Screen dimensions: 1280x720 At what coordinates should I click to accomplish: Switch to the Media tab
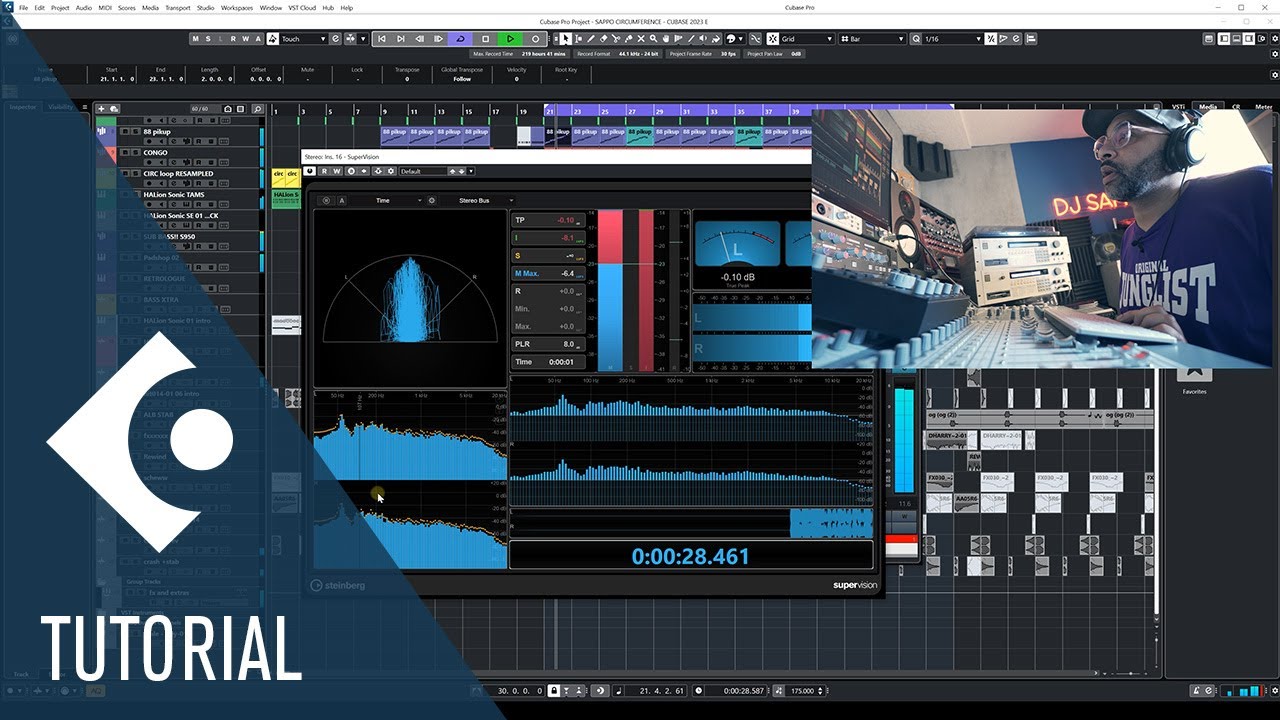[1208, 106]
